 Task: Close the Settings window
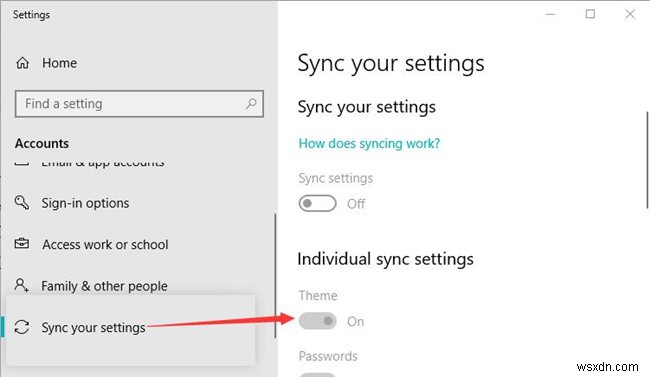tap(630, 14)
